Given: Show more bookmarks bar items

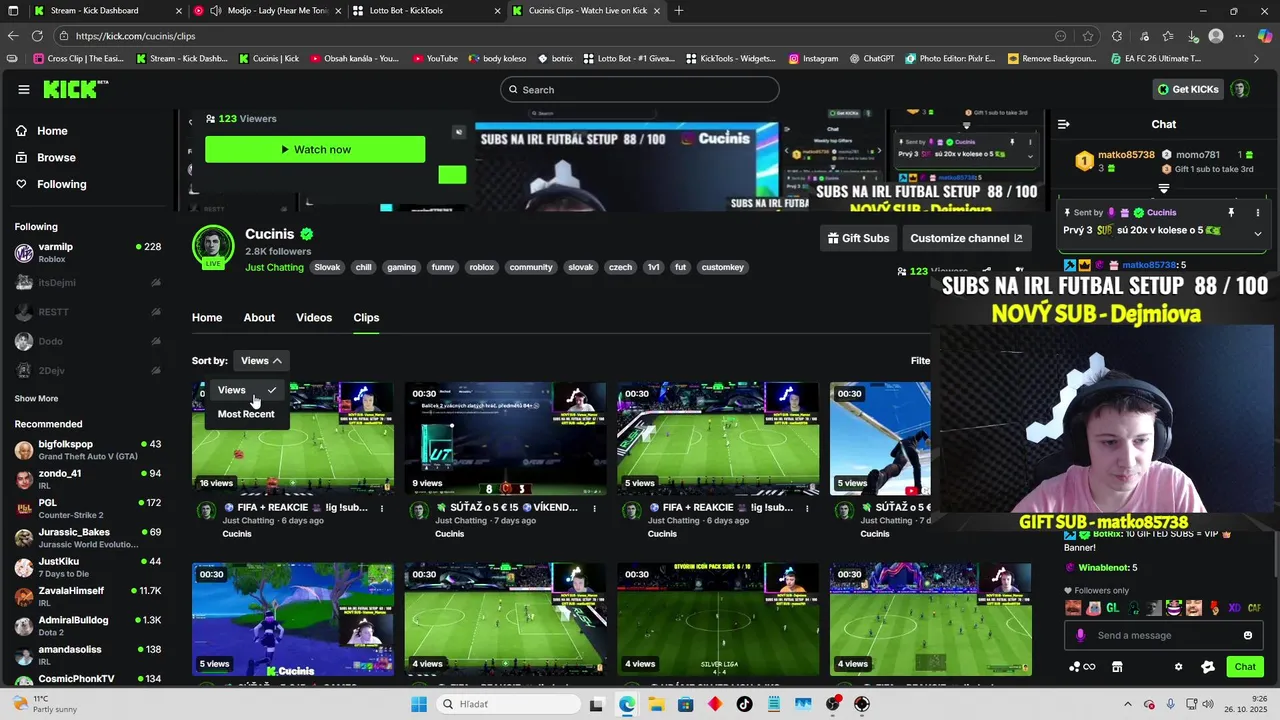Looking at the screenshot, I should (1257, 59).
